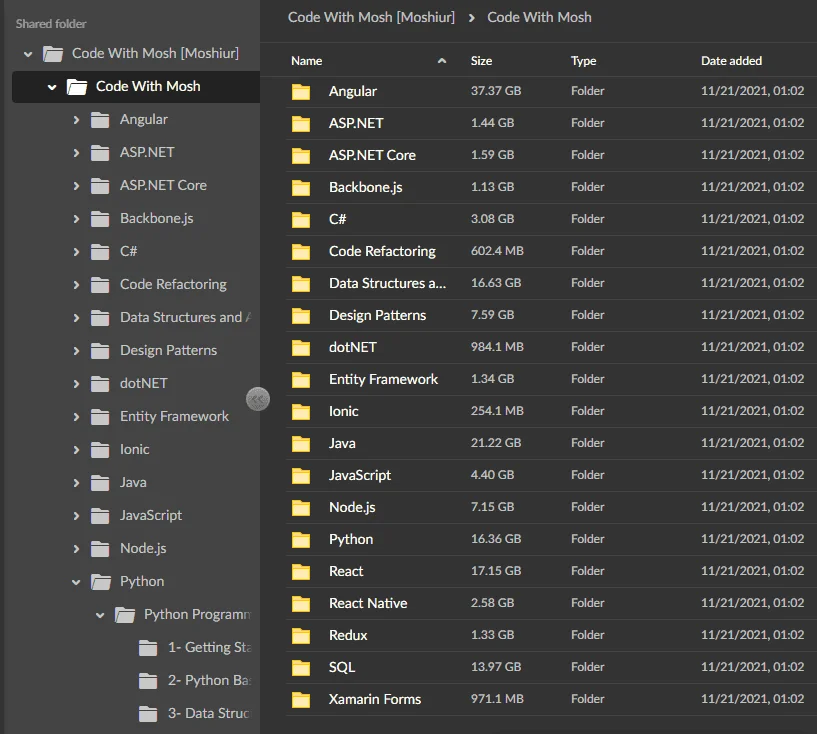Expand the Design Patterns tree node
Screen dimensions: 817x734
click(76, 351)
